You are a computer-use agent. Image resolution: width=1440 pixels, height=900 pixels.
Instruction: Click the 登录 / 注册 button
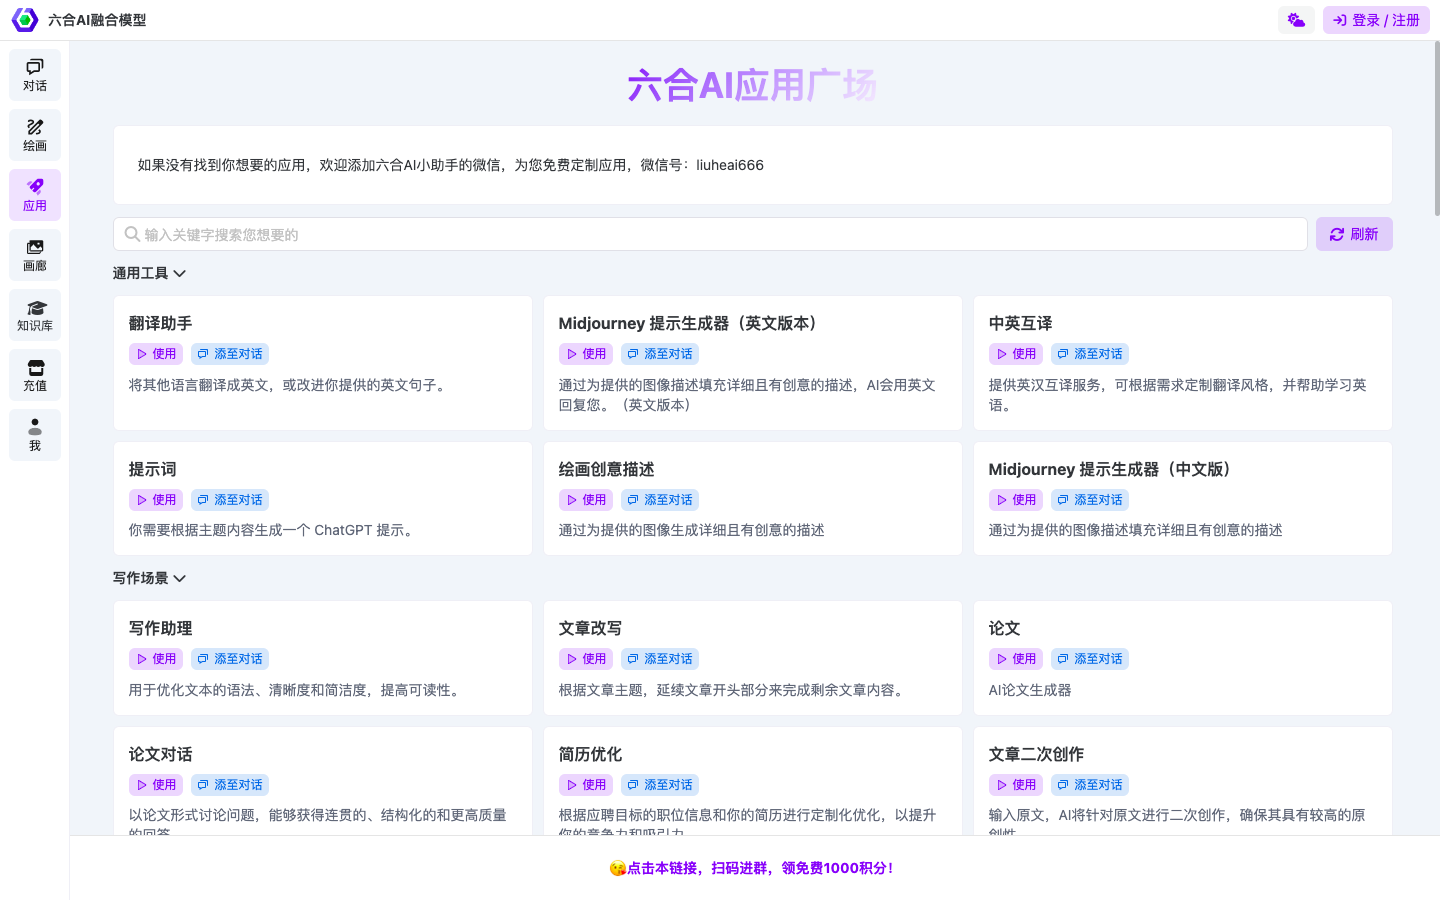click(x=1376, y=19)
